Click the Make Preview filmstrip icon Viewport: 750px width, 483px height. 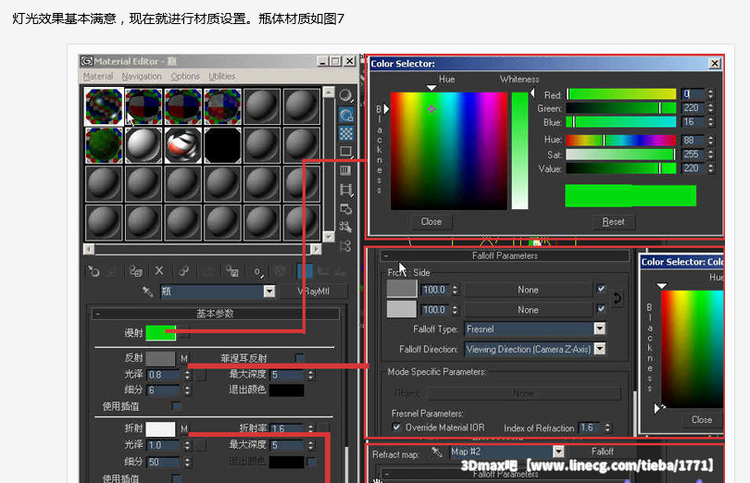coord(346,189)
